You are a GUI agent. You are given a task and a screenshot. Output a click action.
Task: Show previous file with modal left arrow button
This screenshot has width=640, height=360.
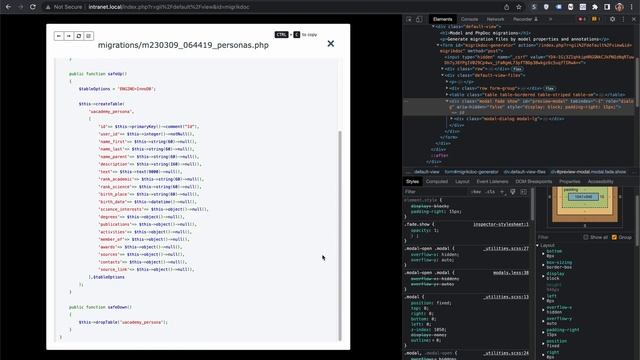click(59, 36)
